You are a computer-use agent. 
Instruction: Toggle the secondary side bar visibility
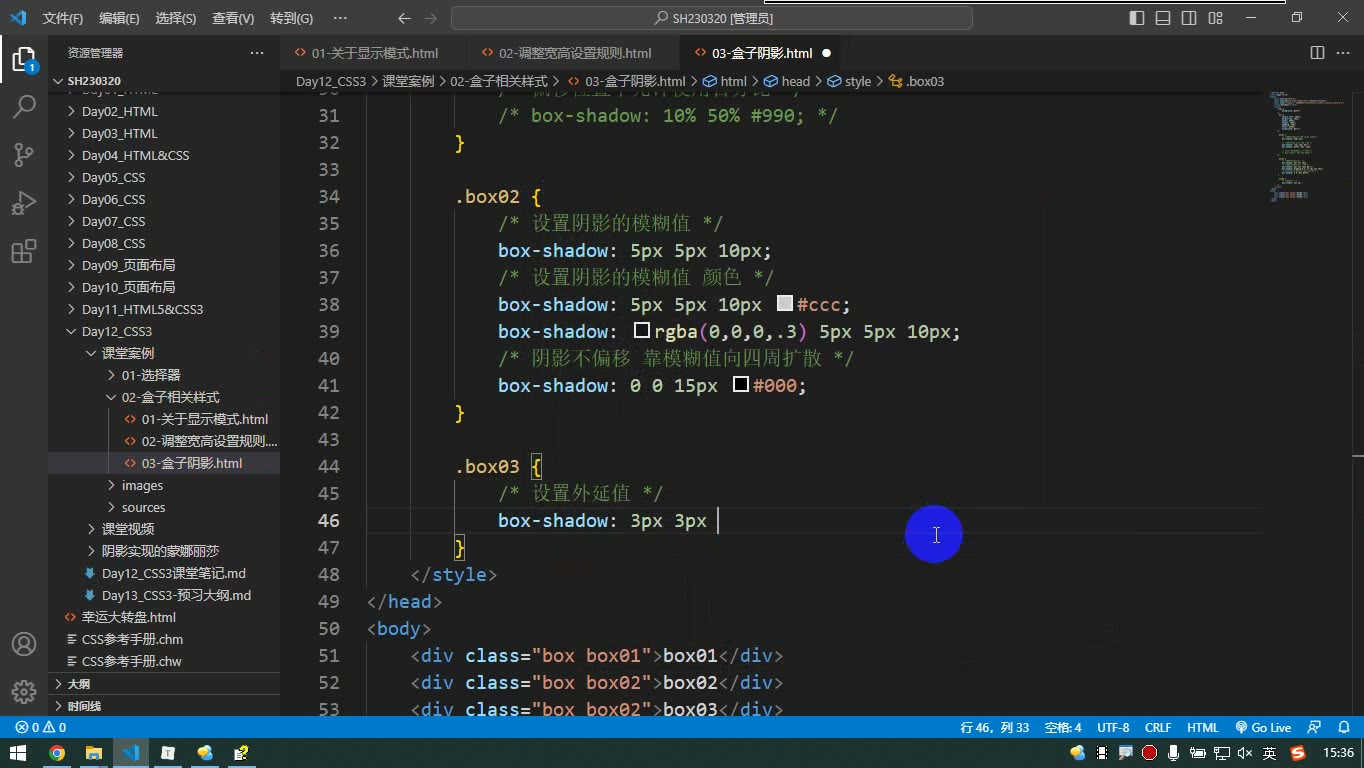1189,18
